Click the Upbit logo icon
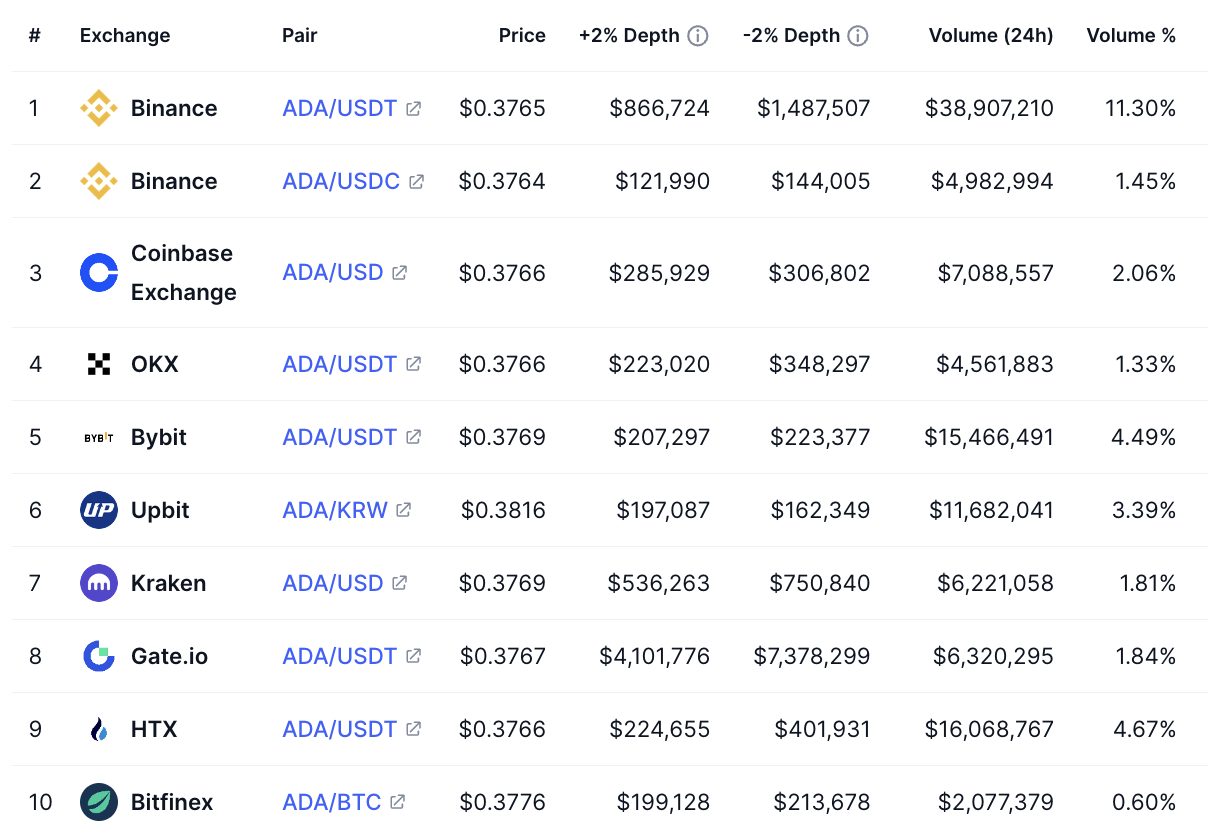1208x833 pixels. pos(99,510)
